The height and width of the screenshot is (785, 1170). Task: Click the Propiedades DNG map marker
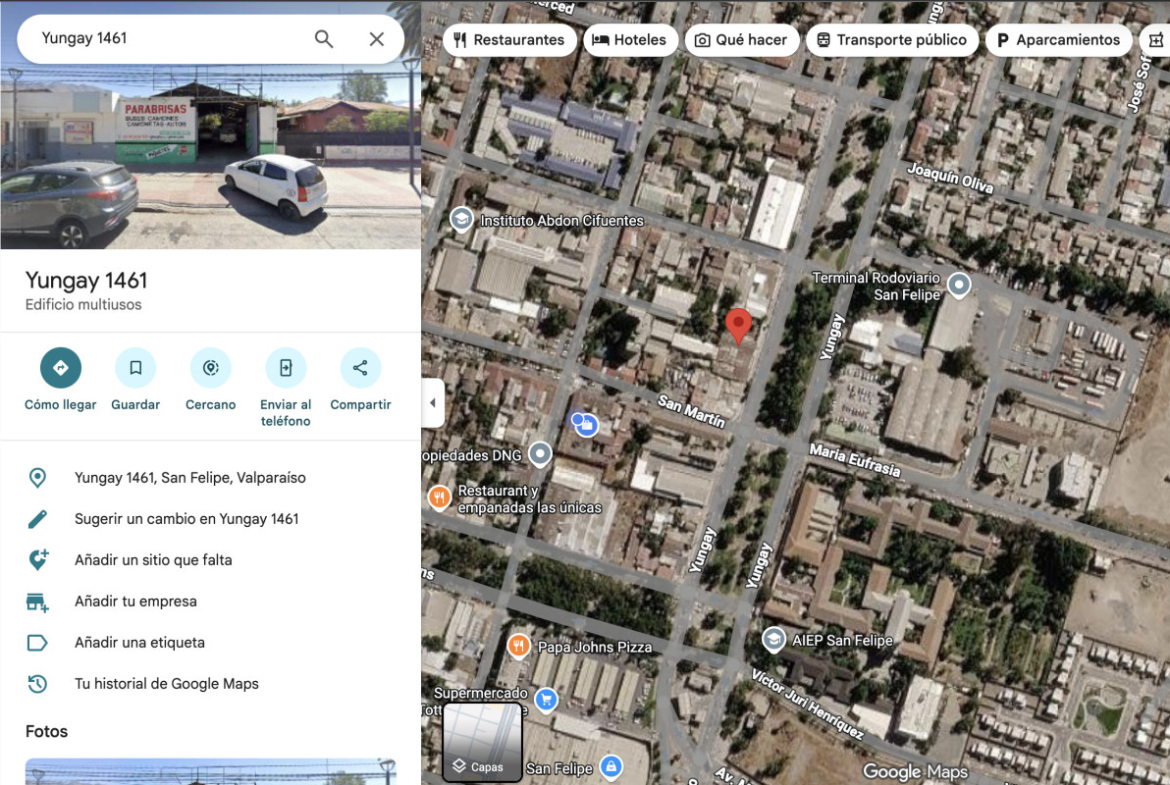click(x=540, y=454)
